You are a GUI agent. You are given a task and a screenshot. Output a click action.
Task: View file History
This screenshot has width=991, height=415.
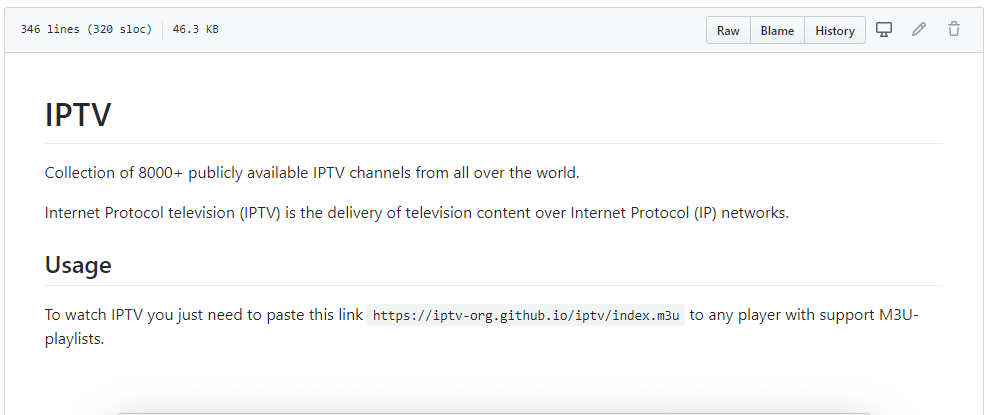(x=834, y=31)
